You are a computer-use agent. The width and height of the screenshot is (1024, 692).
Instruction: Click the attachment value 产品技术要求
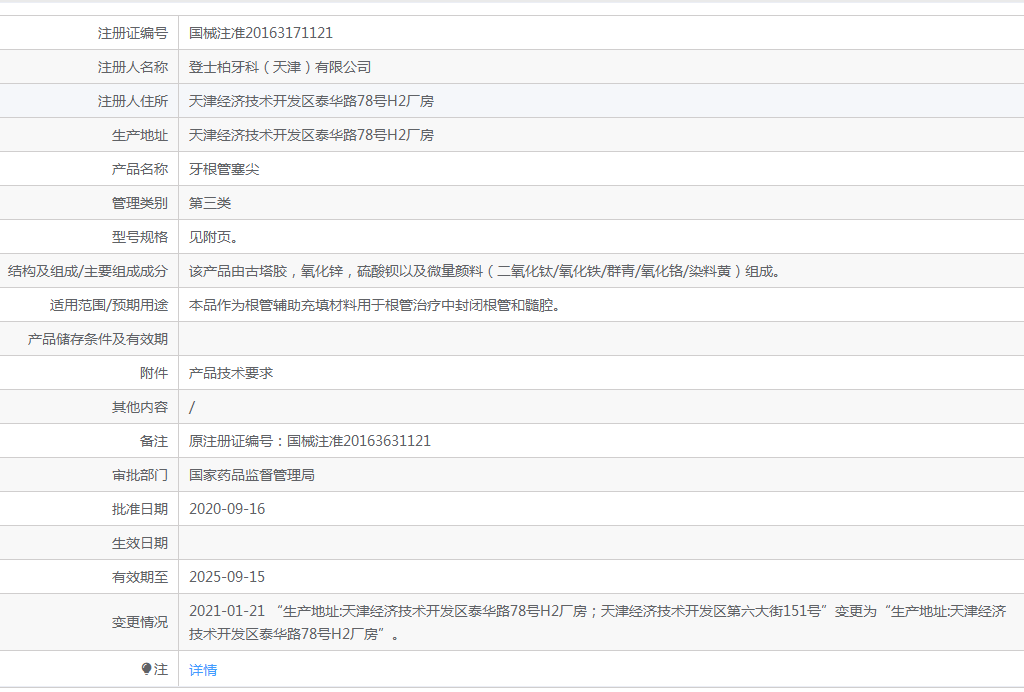(231, 373)
